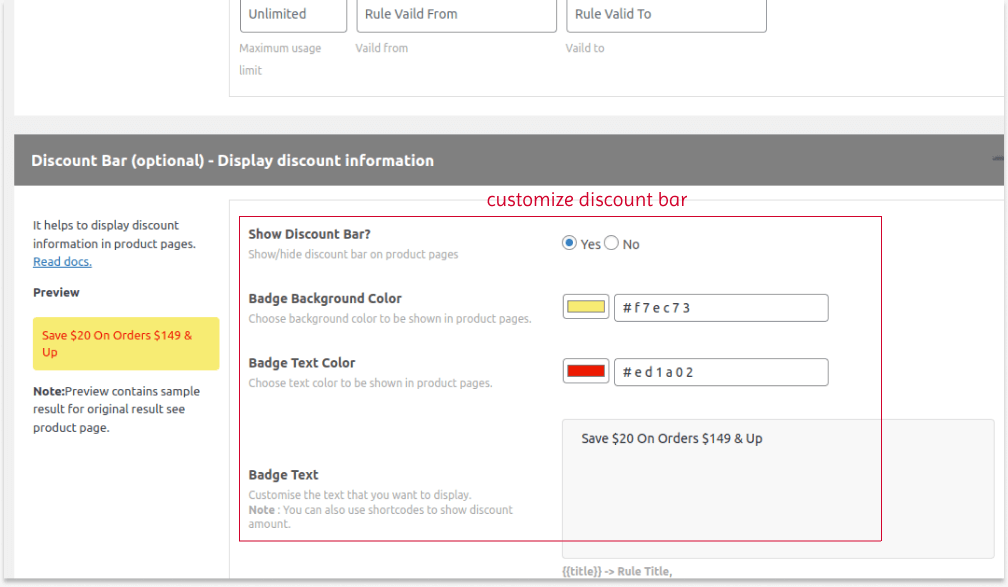This screenshot has height=587, width=1008.
Task: Click the Show Discount Bar? label
Action: coord(308,234)
